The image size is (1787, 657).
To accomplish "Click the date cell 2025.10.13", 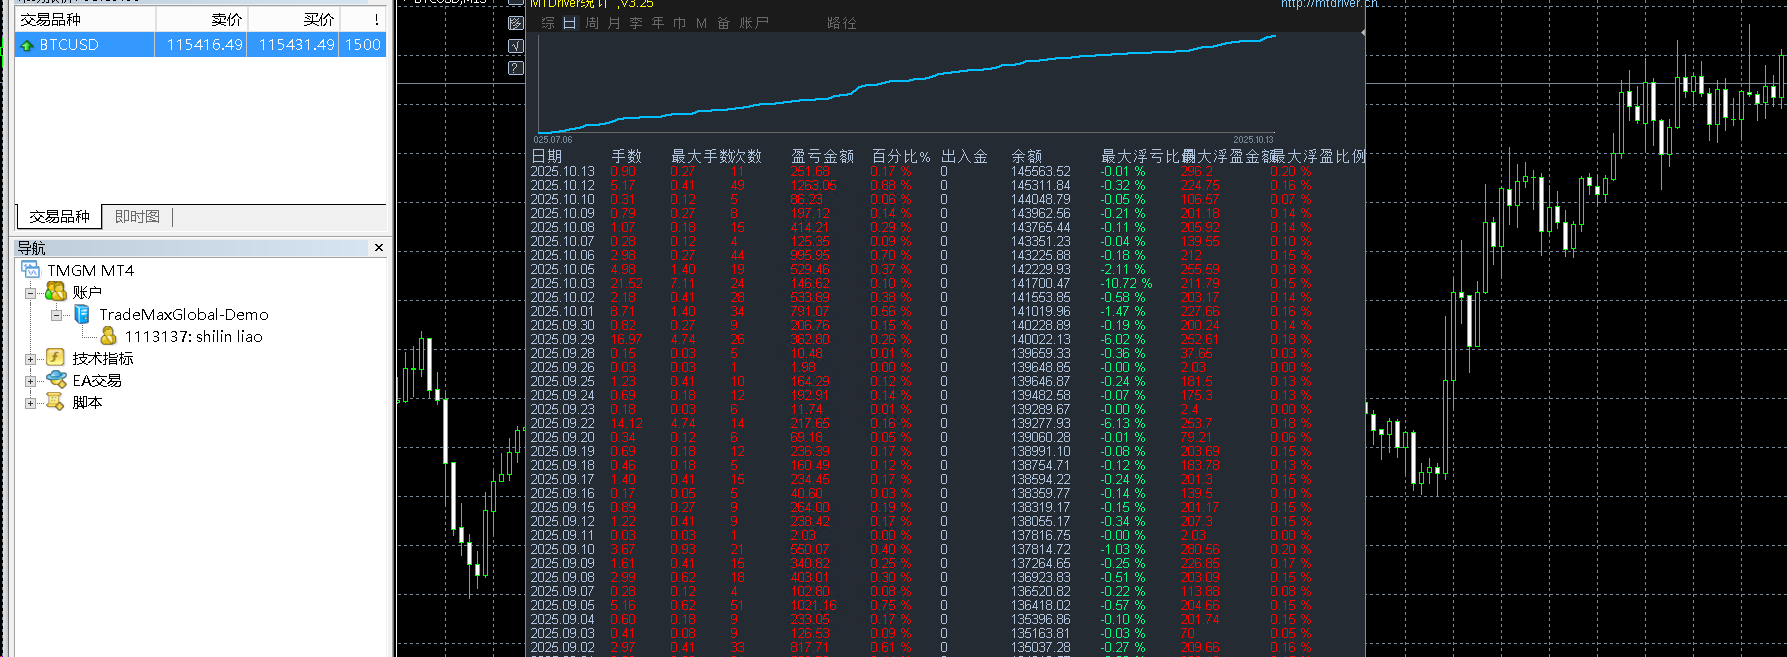I will 563,171.
